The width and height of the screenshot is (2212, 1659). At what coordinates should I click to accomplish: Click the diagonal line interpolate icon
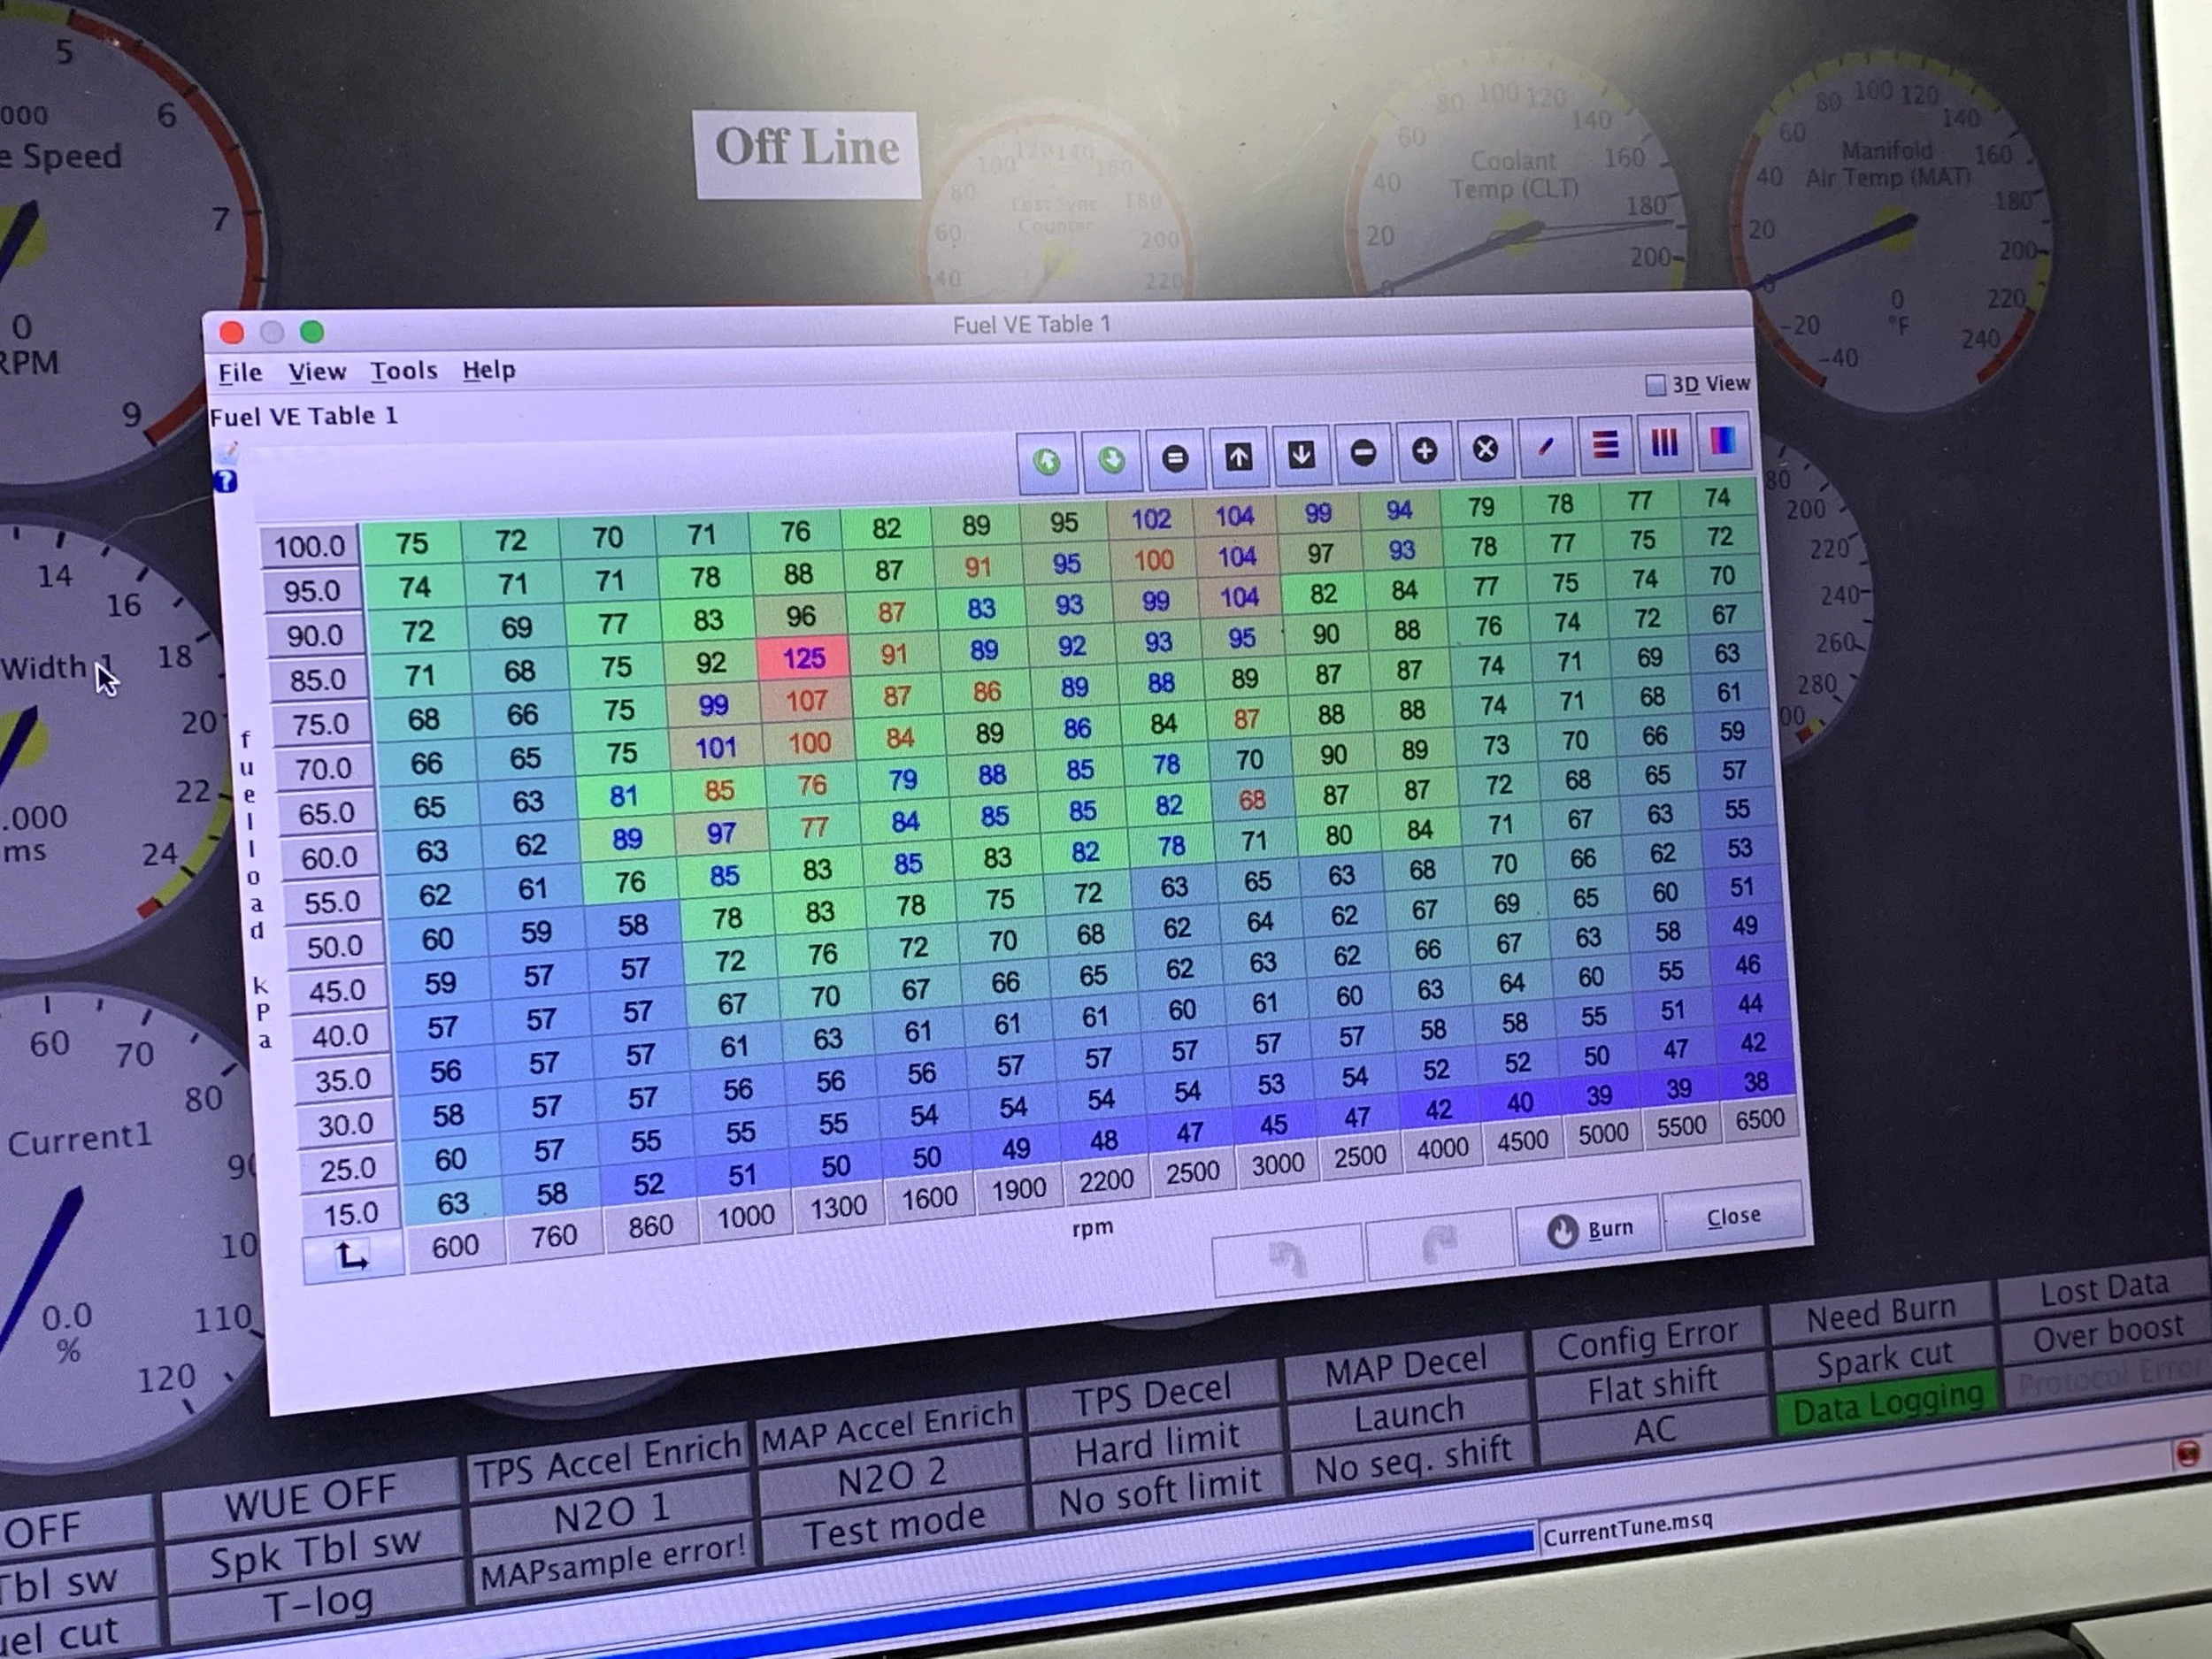pyautogui.click(x=1546, y=447)
